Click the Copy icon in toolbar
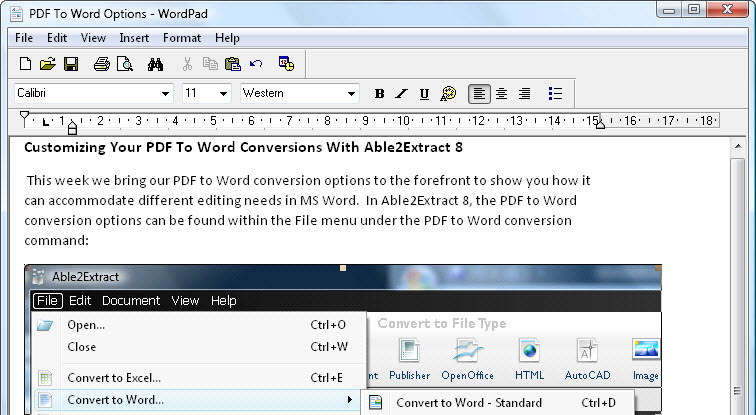 [x=210, y=64]
